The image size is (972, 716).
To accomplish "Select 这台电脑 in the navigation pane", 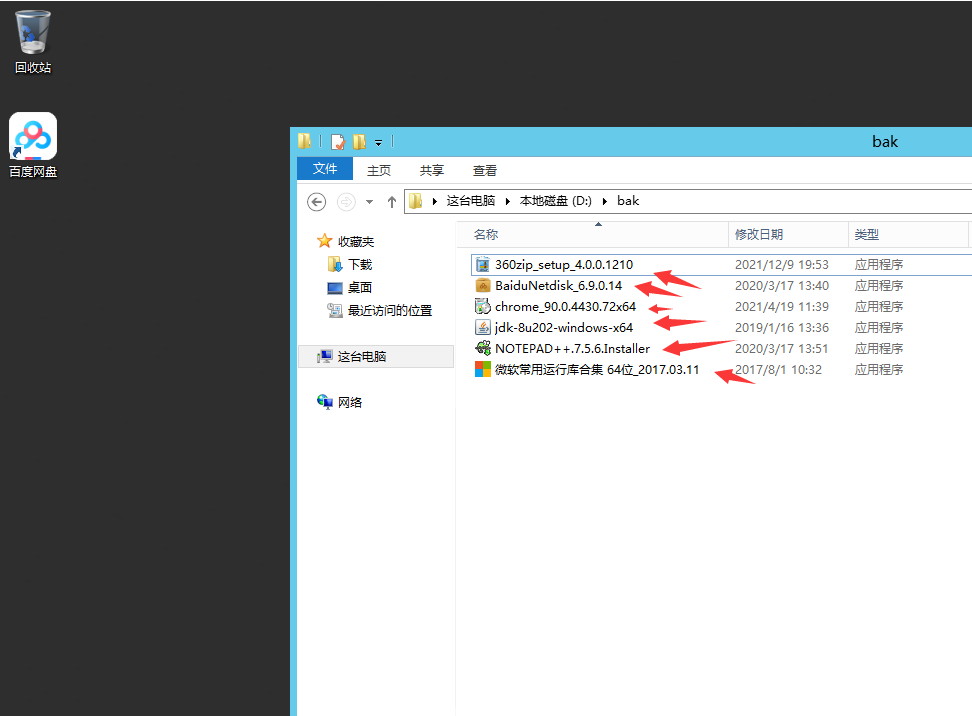I will (x=361, y=356).
